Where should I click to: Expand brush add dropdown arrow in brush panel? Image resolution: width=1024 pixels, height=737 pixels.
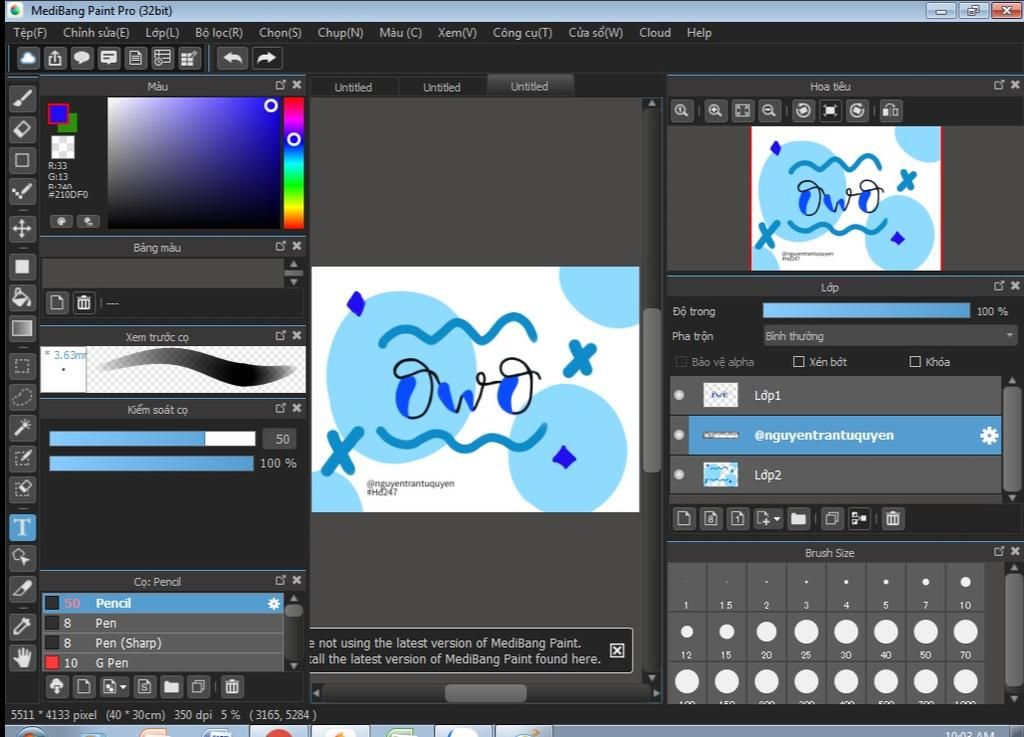(123, 687)
